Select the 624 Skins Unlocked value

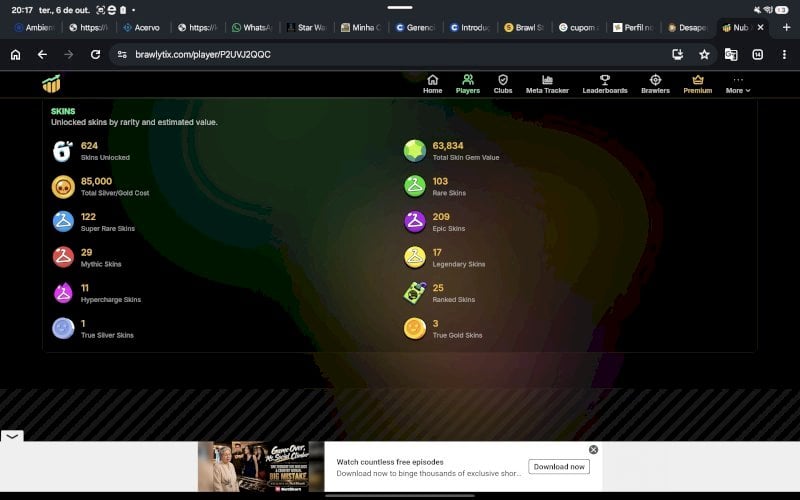point(89,146)
